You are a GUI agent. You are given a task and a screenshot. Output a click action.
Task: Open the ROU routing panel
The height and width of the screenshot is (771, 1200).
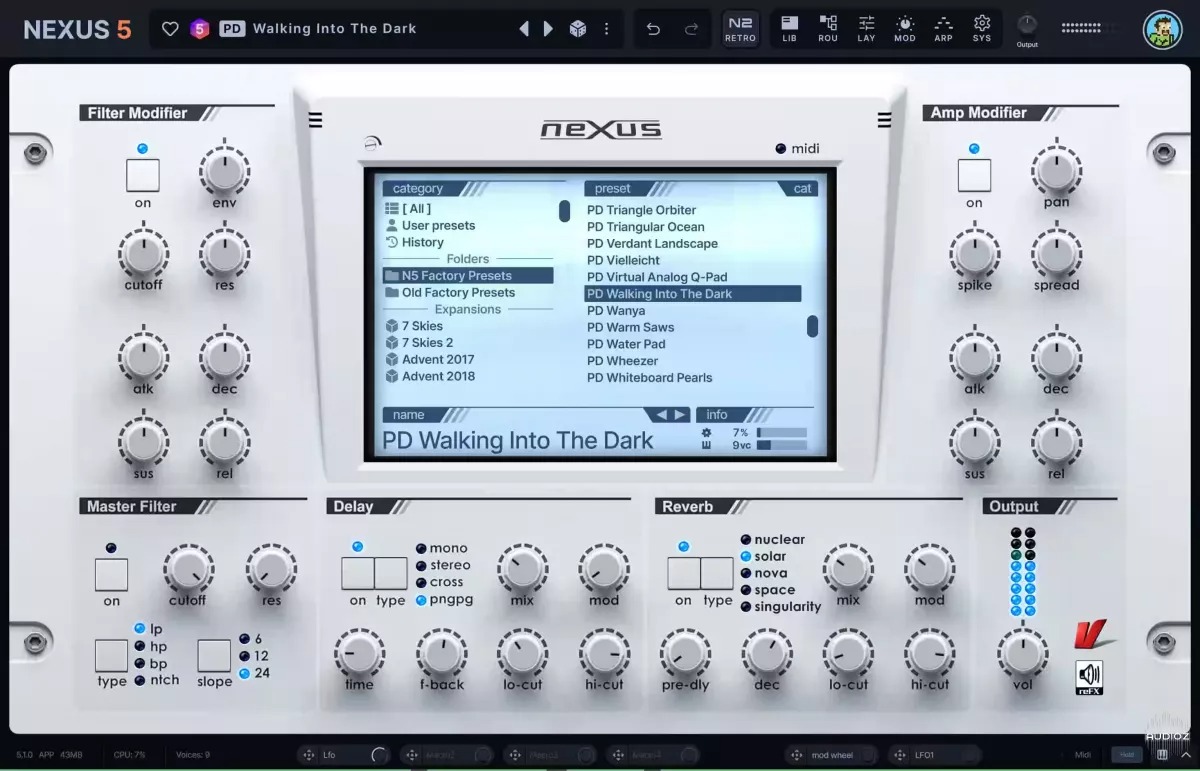coord(827,28)
